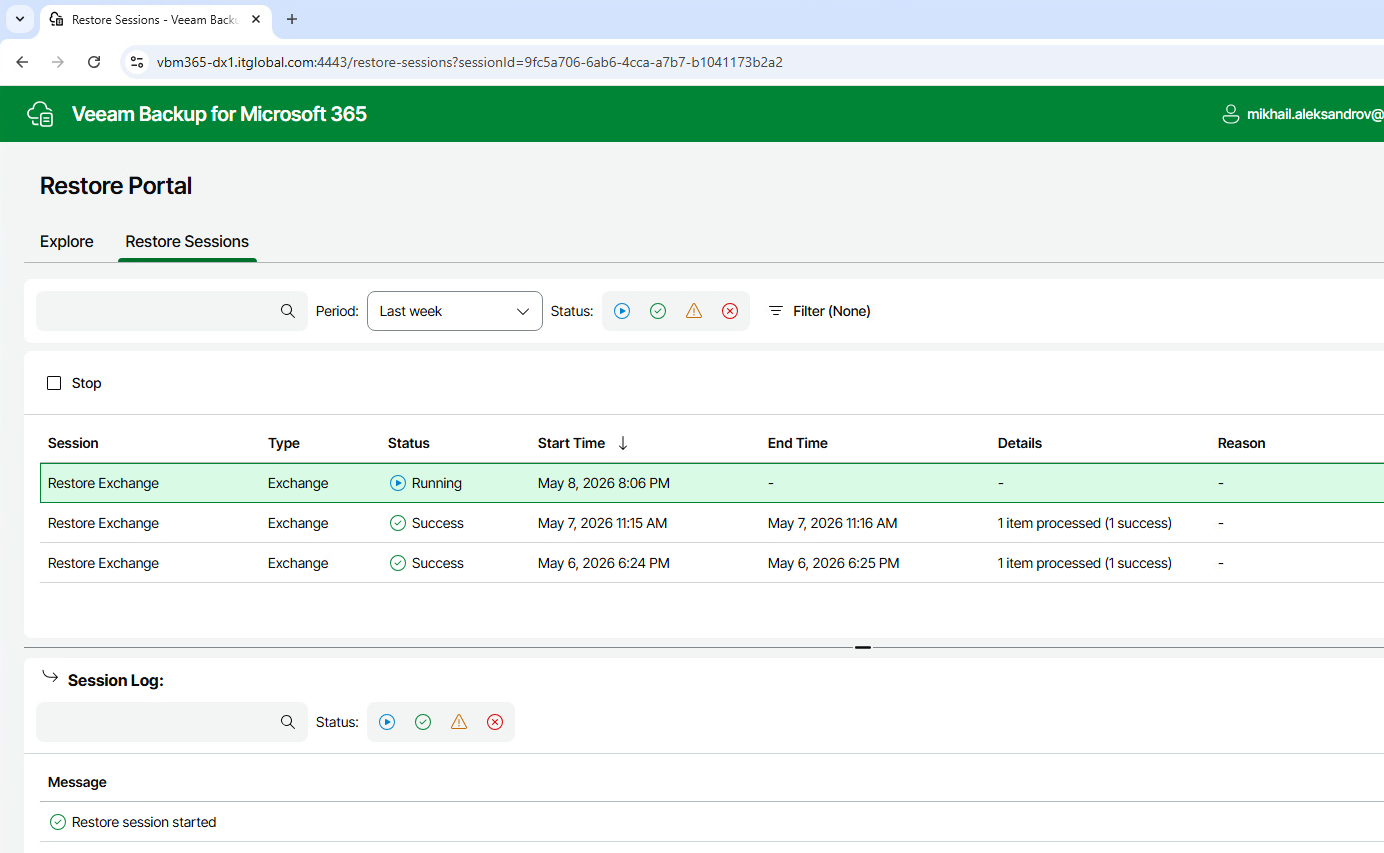Reload the page with the refresh icon
The image size is (1384, 853).
pos(94,62)
